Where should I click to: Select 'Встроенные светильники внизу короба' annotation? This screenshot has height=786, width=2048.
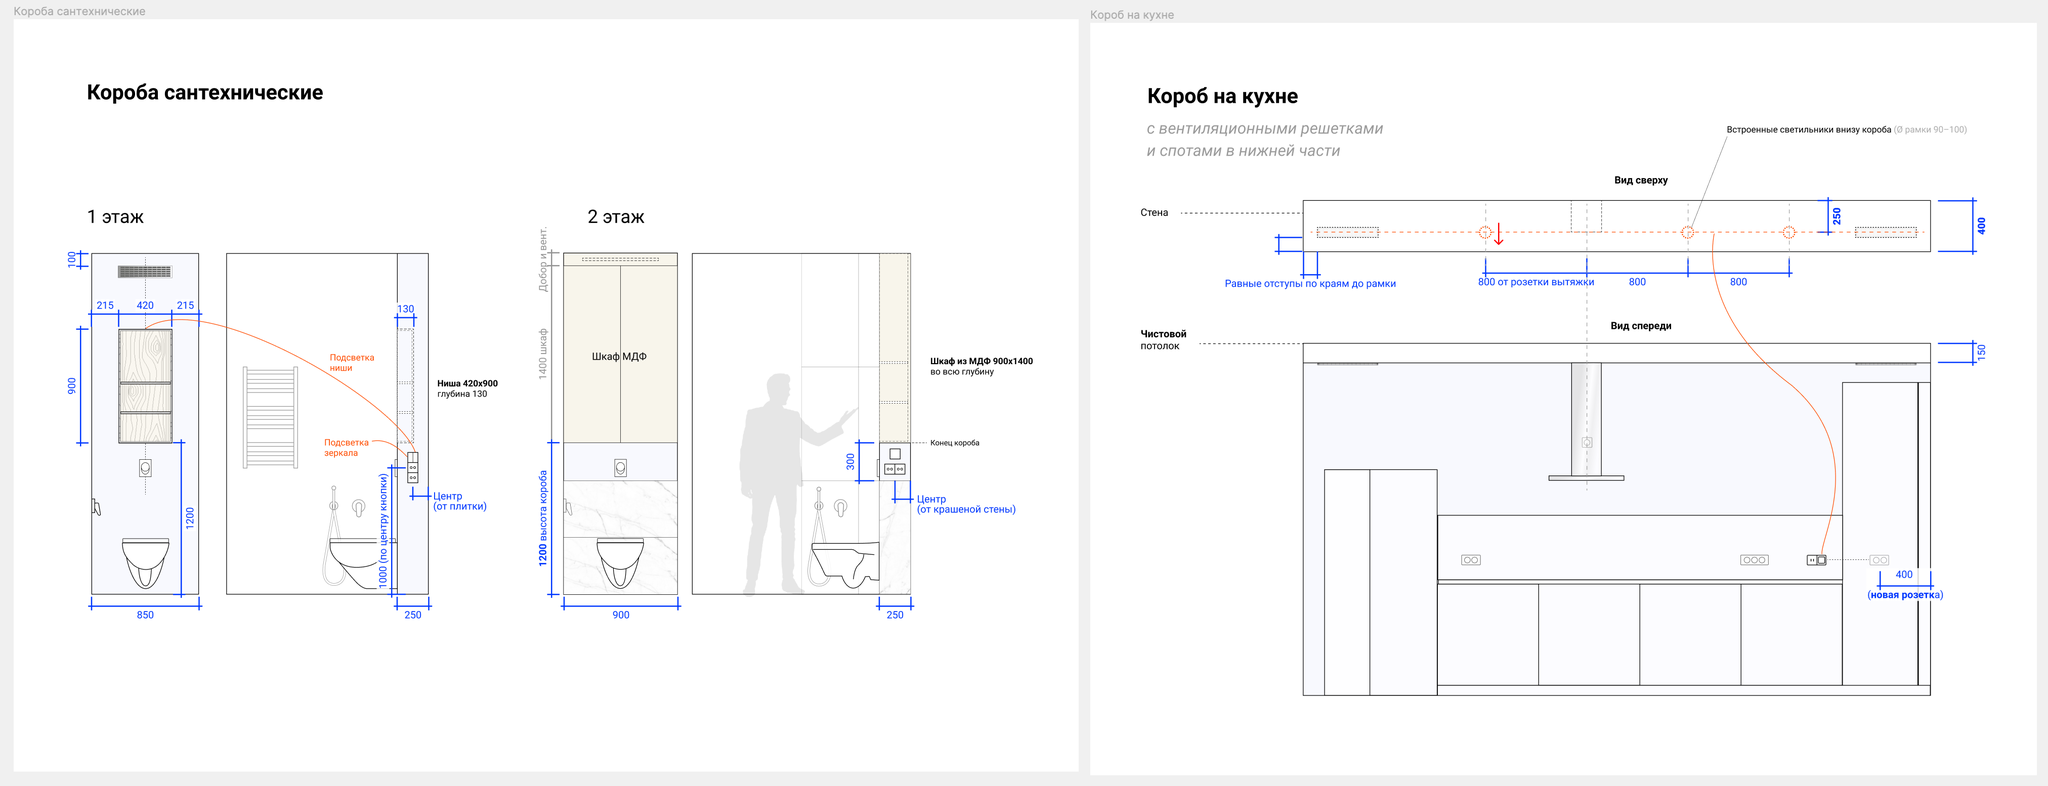(1809, 130)
